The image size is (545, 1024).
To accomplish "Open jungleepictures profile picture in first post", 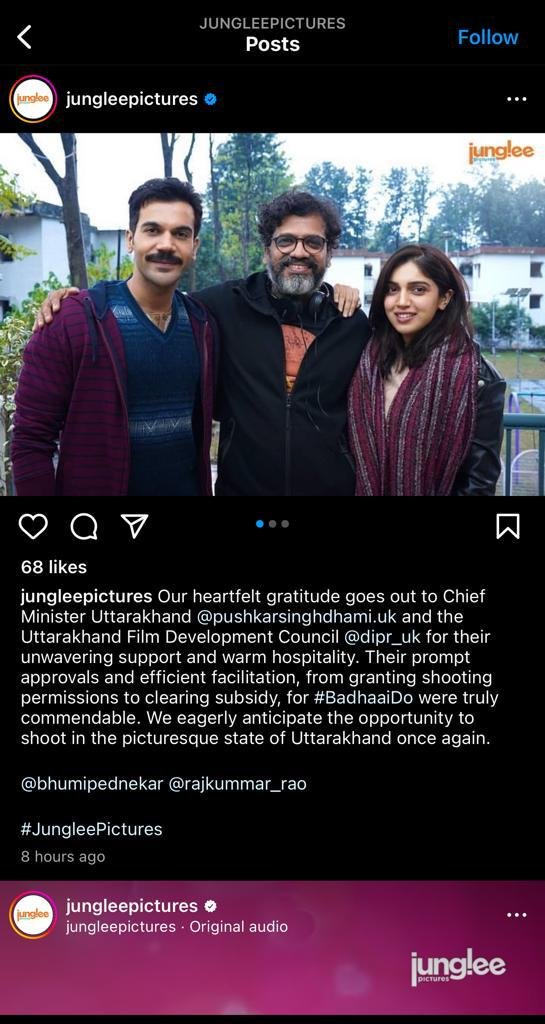I will [x=33, y=99].
